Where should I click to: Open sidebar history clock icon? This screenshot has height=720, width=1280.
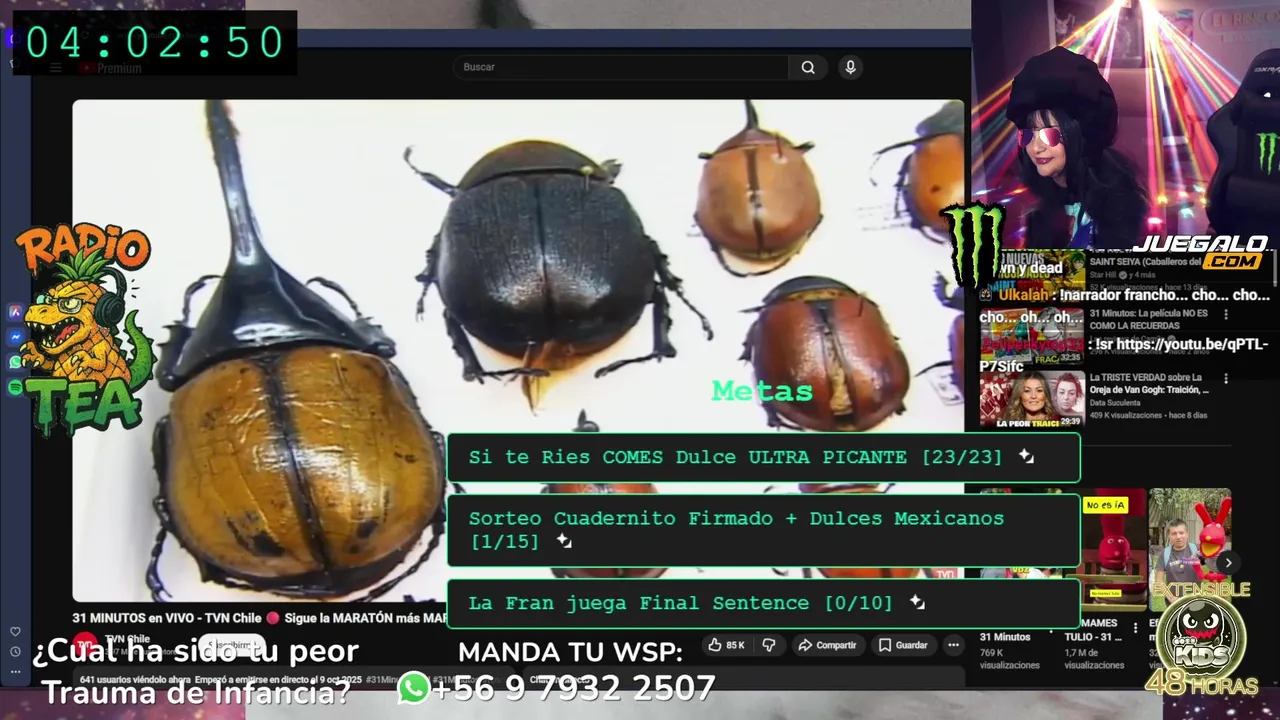click(x=15, y=652)
